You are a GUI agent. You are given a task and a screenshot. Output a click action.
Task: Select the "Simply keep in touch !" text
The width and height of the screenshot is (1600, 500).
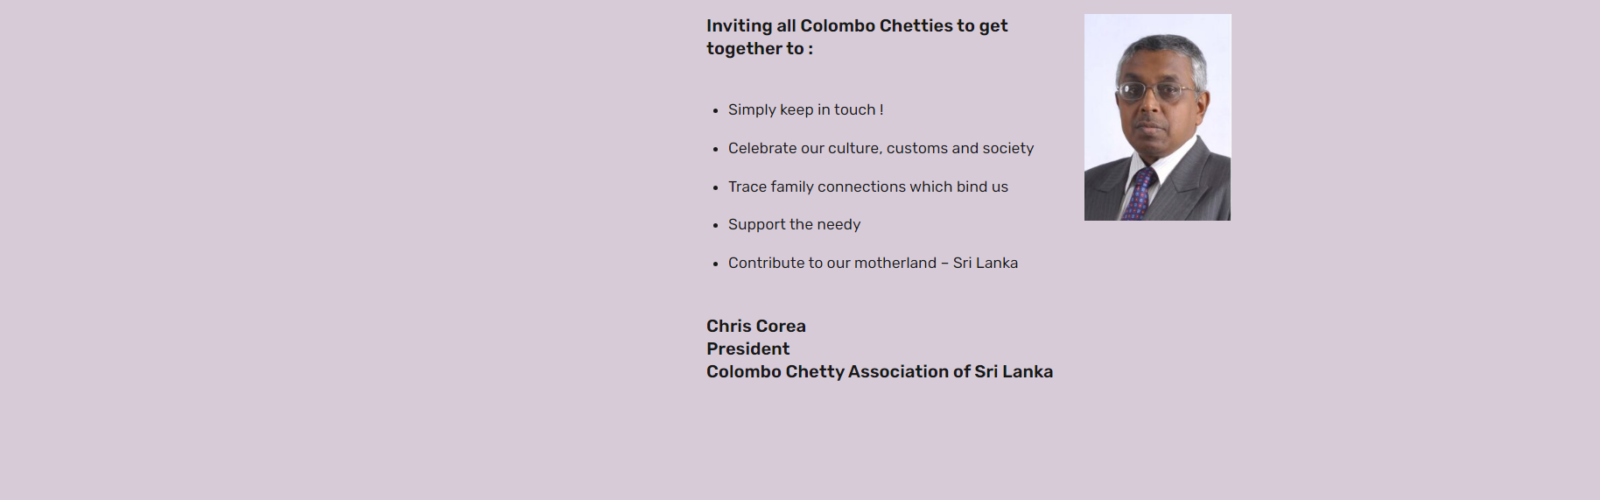click(805, 110)
